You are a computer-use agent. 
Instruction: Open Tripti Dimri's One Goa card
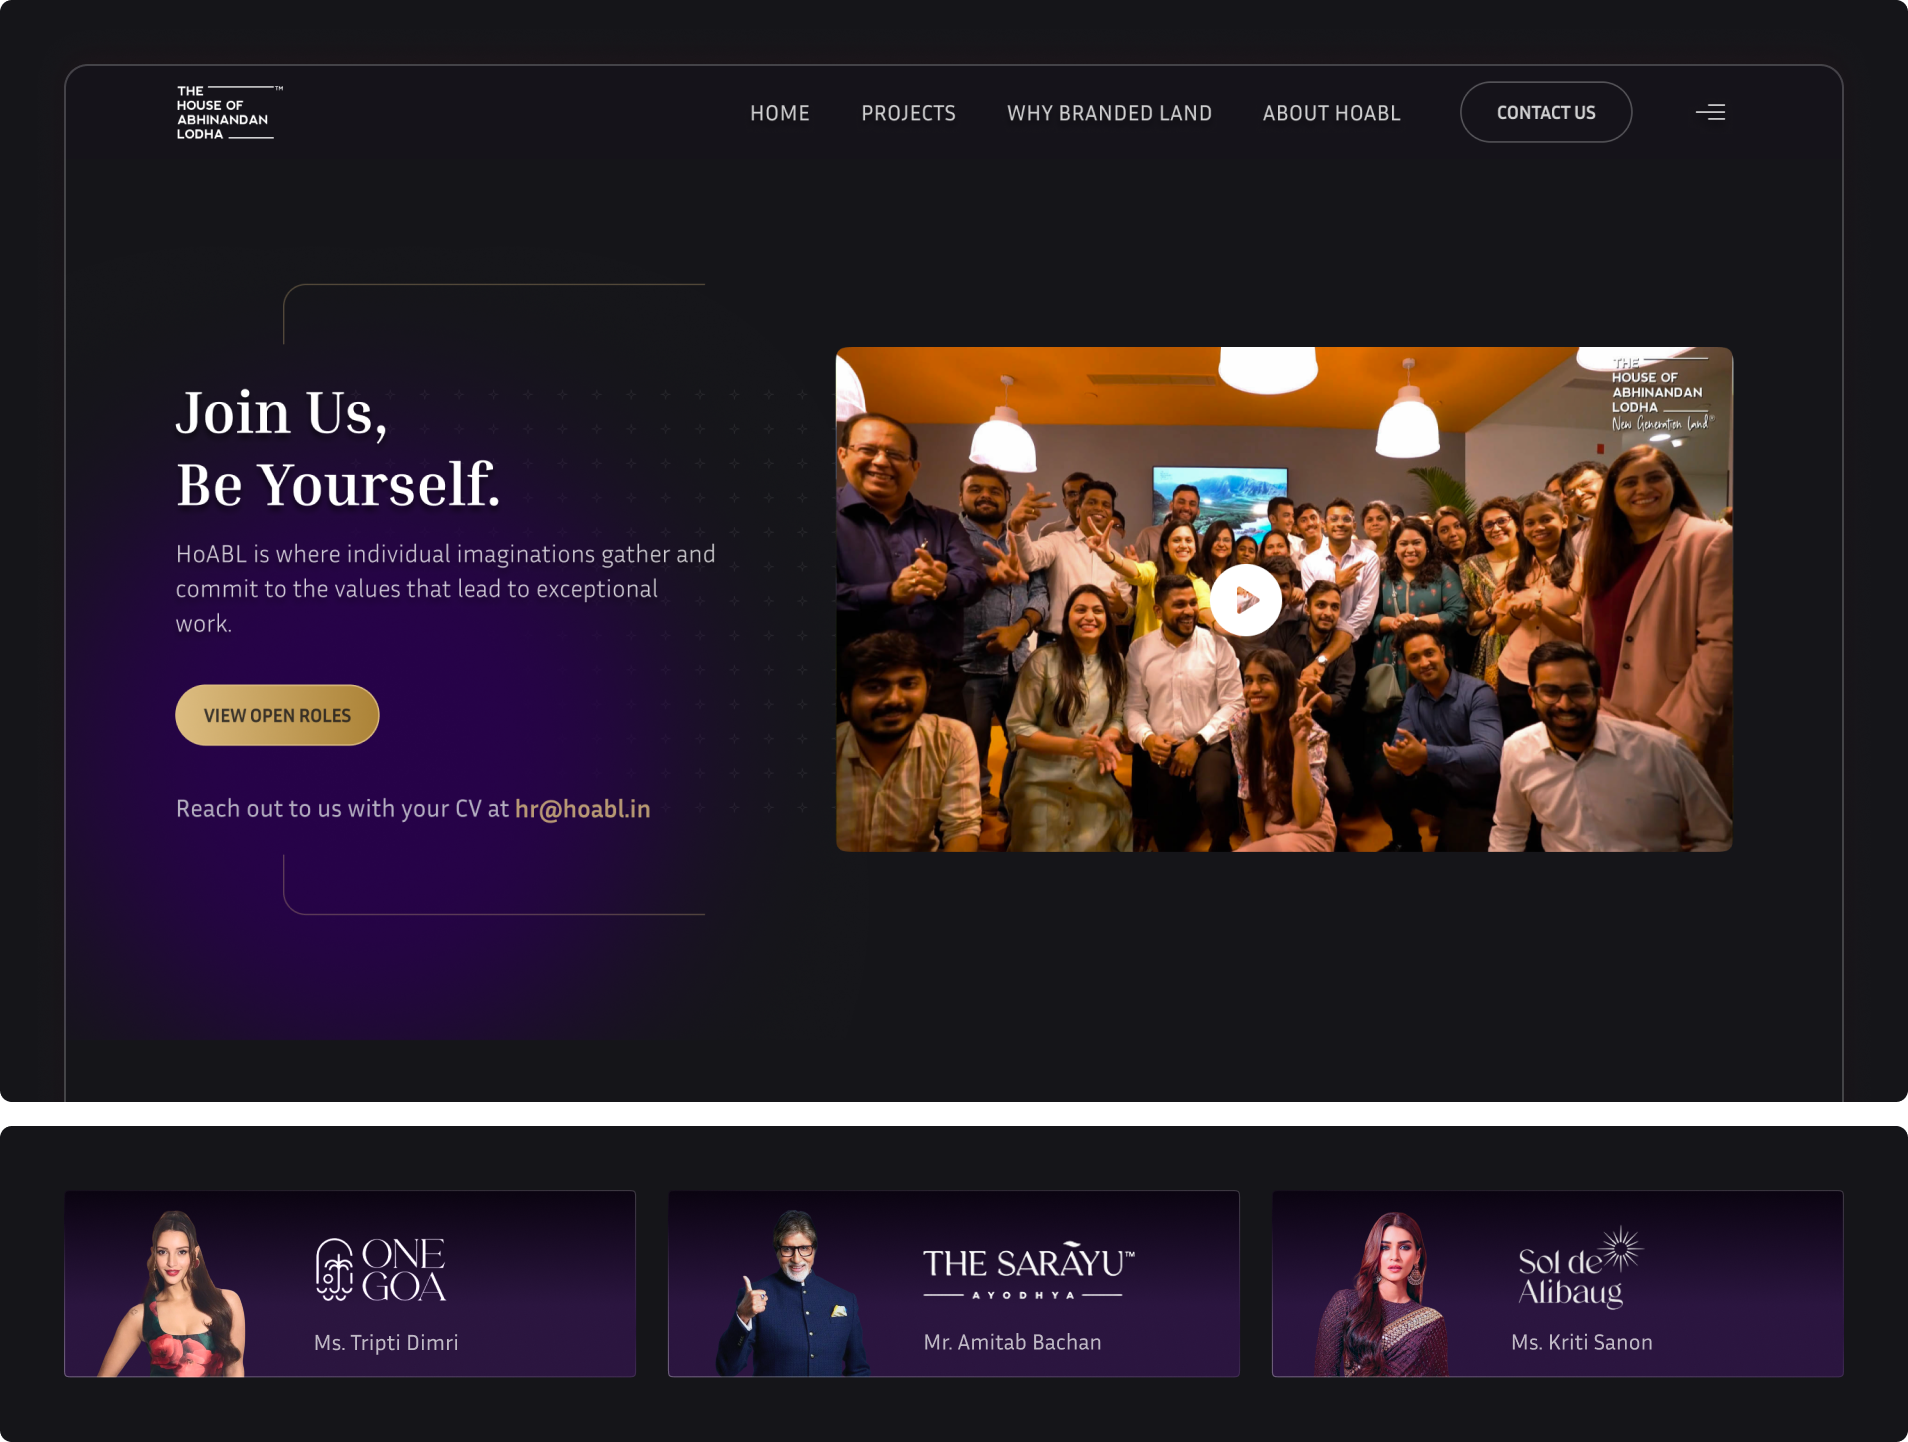[350, 1283]
